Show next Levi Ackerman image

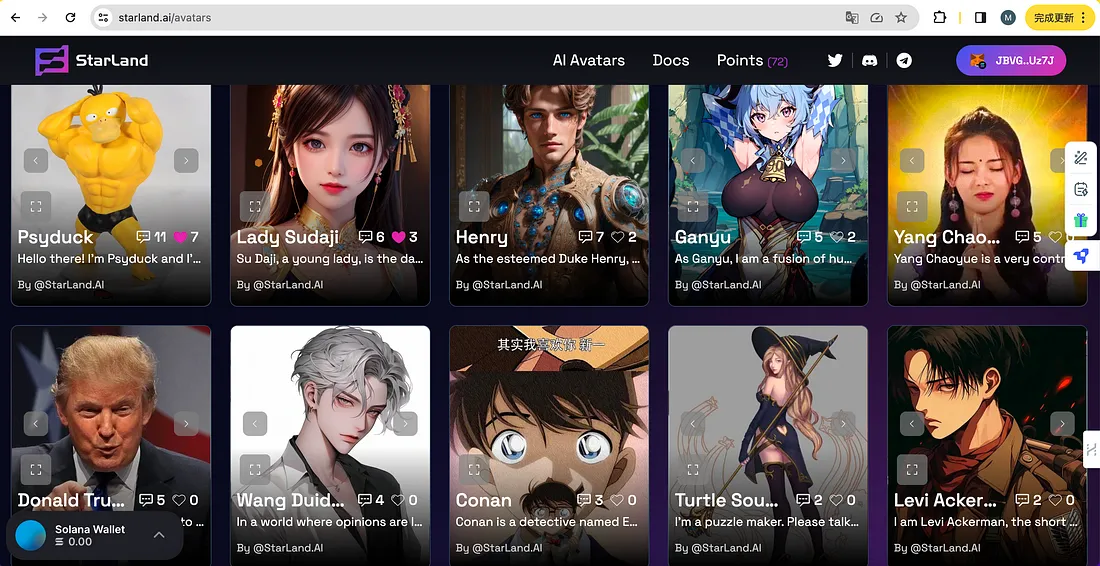[1062, 424]
